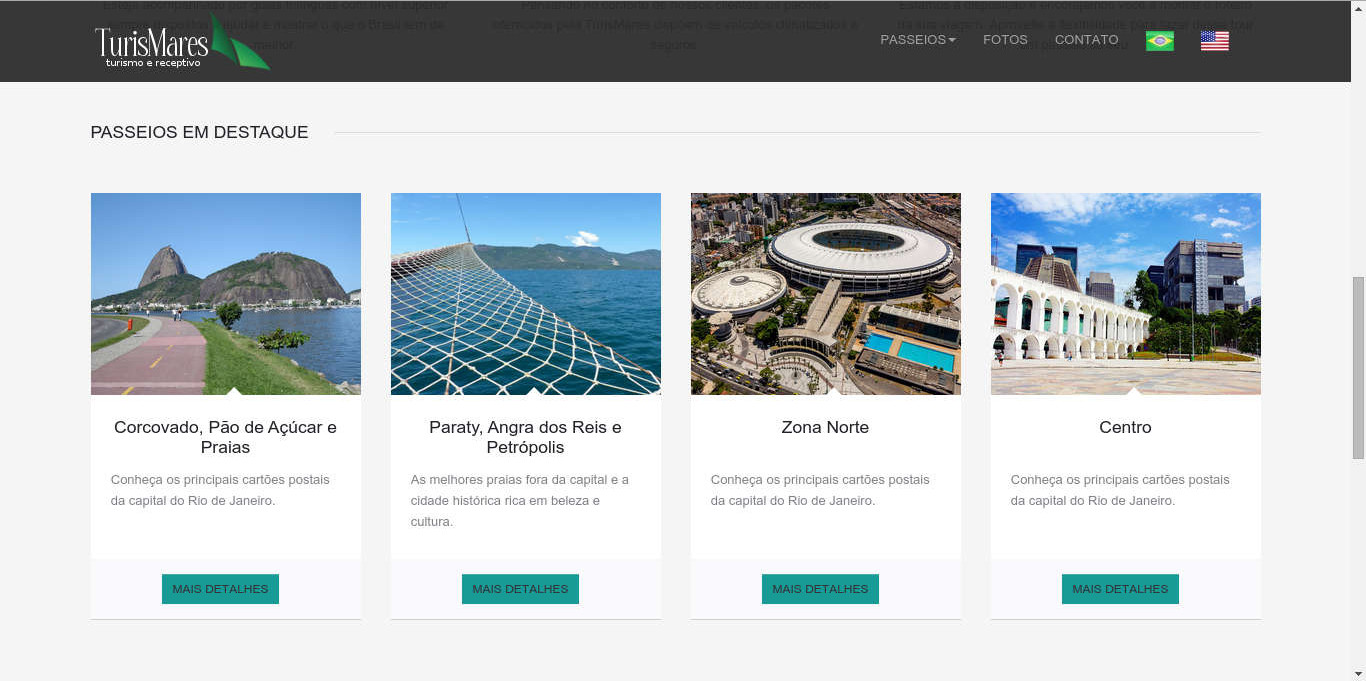Click the 'PASSEIOS EM DESTAQUE' heading
This screenshot has width=1366, height=681.
click(200, 132)
